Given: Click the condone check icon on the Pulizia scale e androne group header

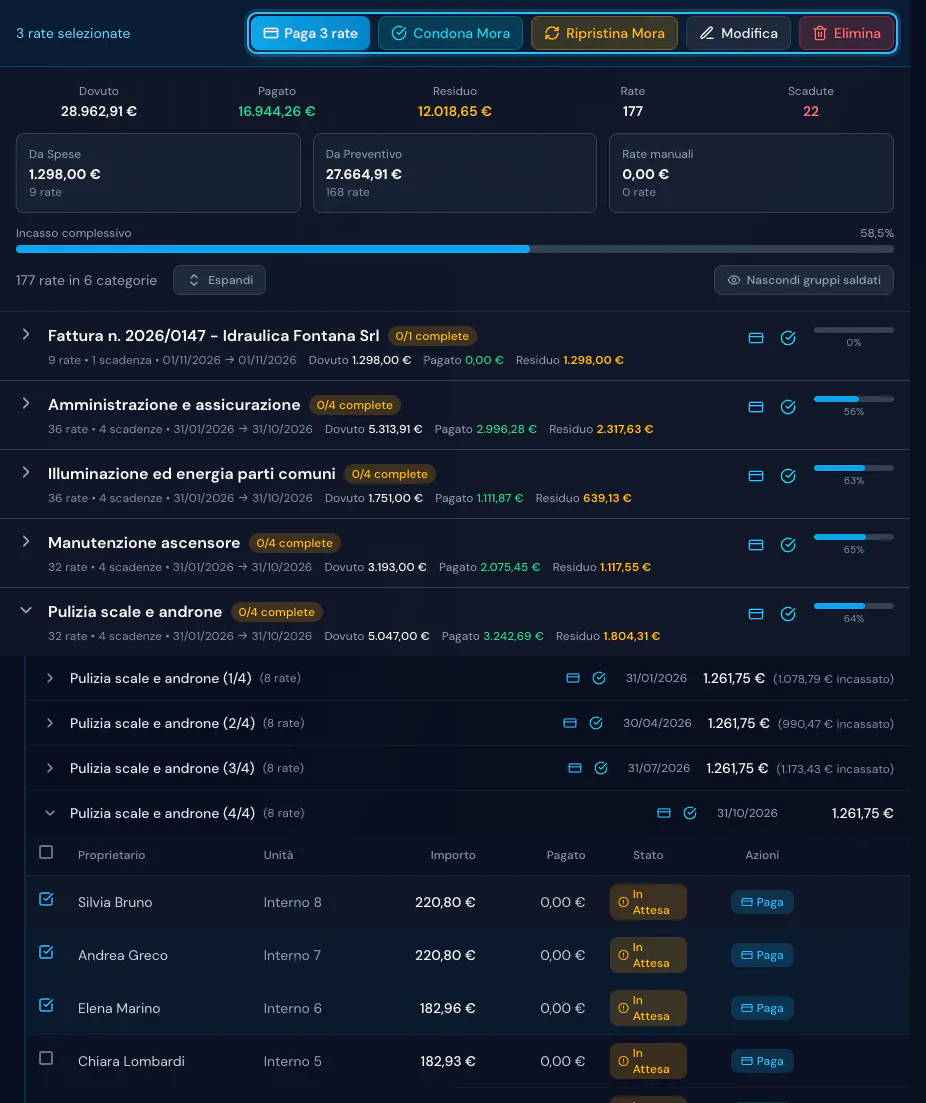Looking at the screenshot, I should click(x=788, y=614).
